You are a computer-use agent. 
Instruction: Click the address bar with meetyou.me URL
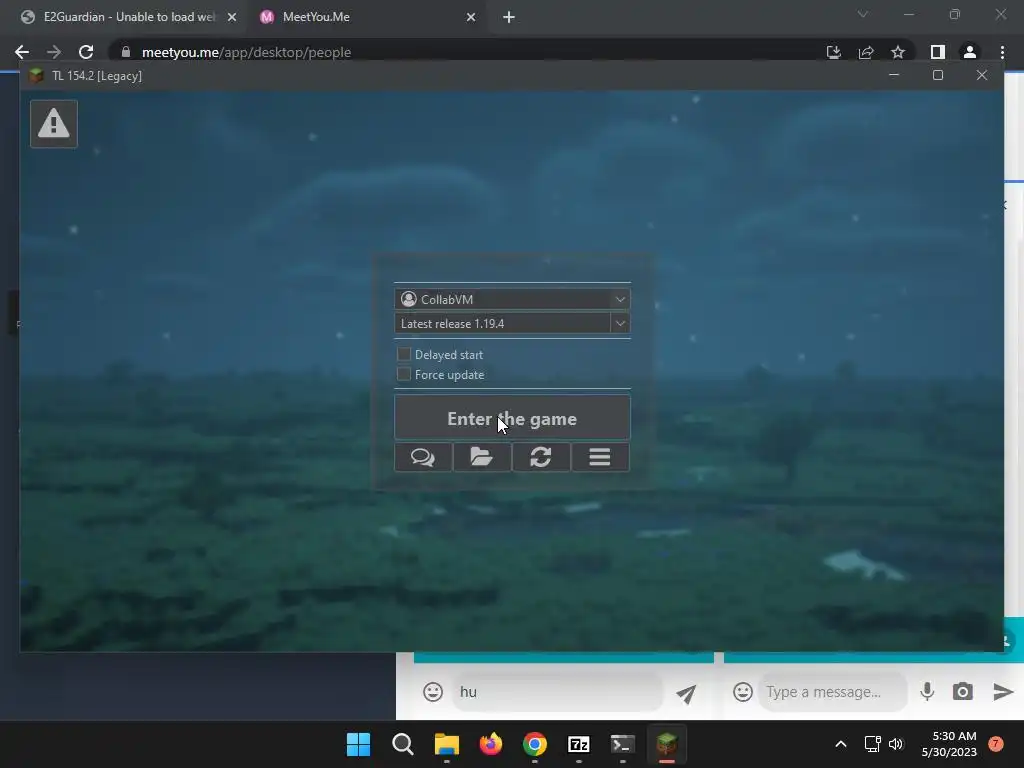click(x=457, y=52)
